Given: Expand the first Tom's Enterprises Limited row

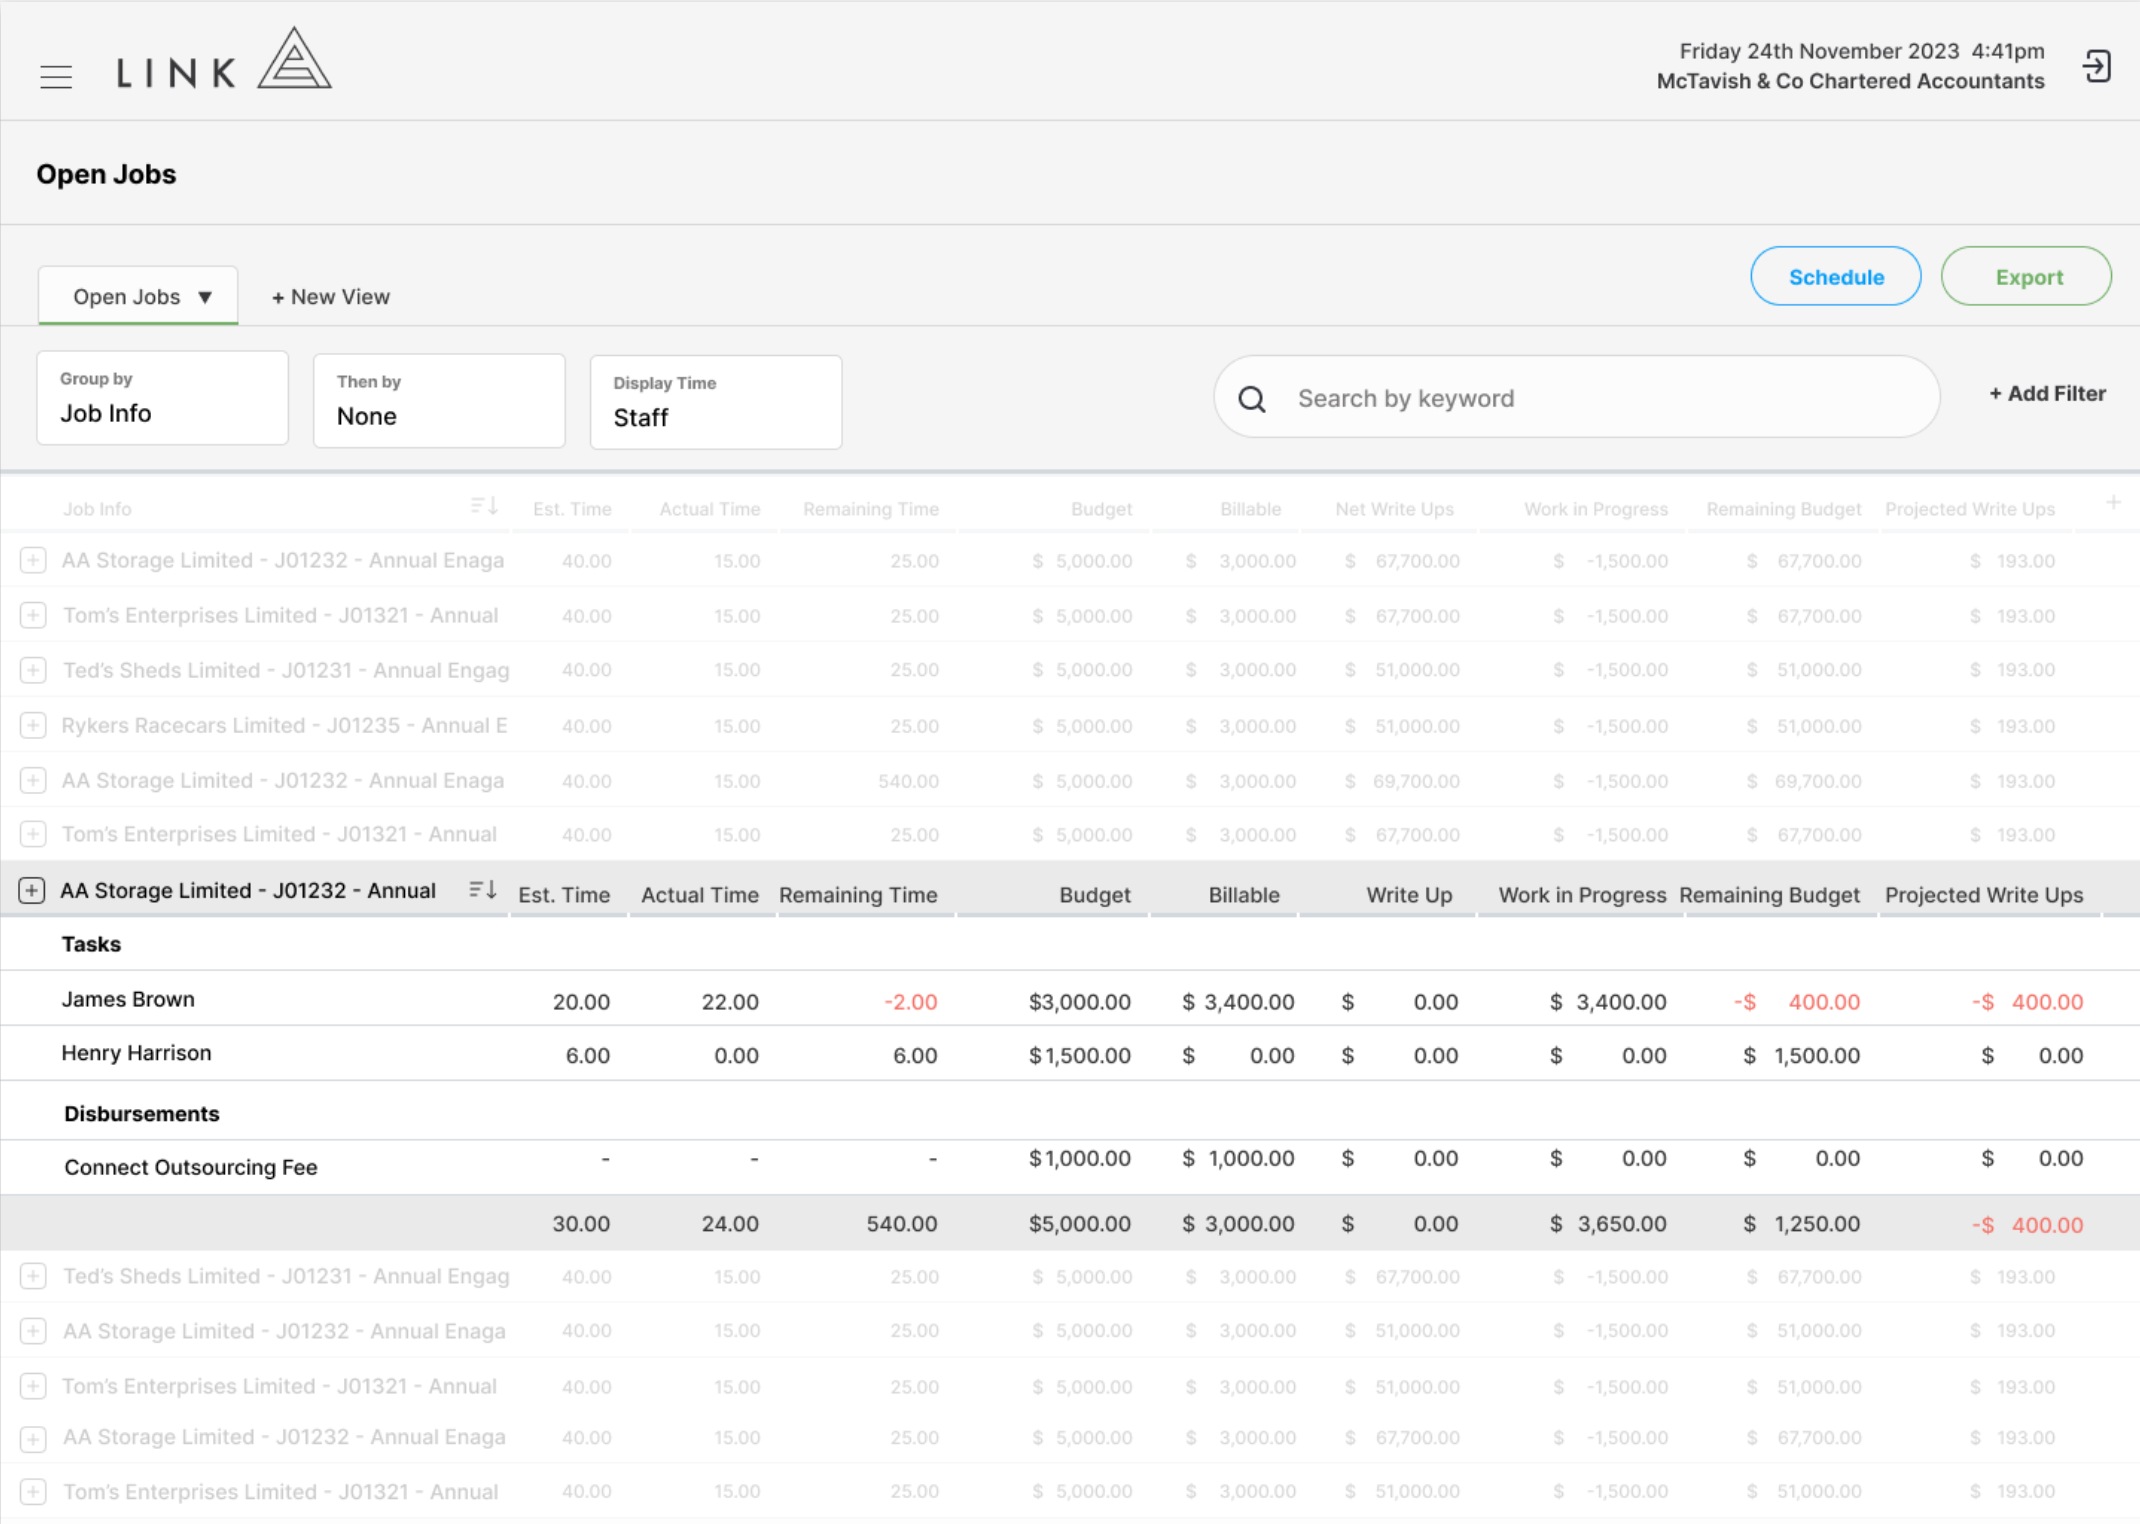Looking at the screenshot, I should click(x=33, y=615).
